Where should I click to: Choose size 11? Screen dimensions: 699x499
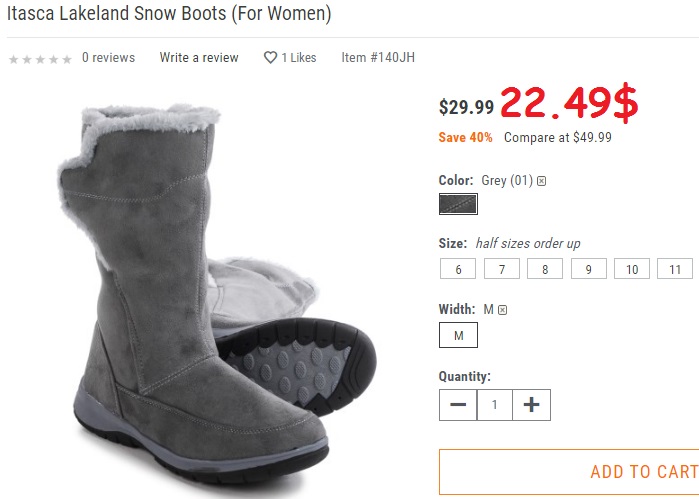pos(675,269)
